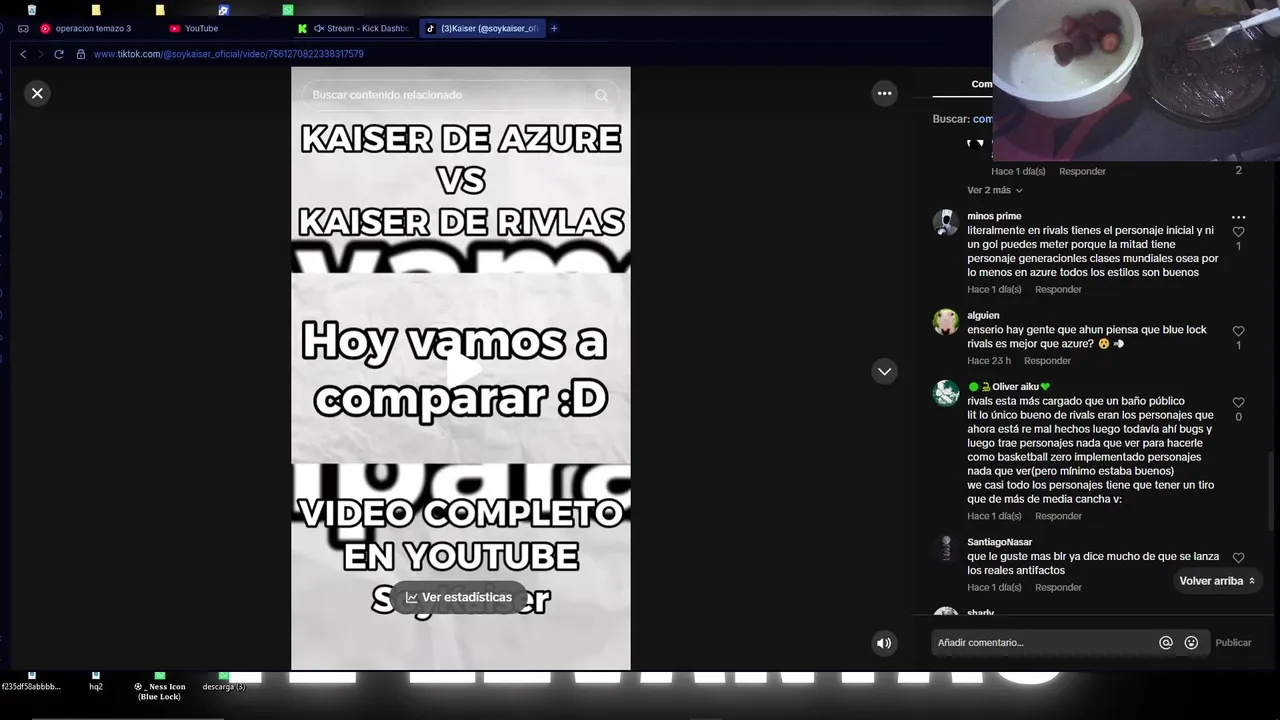Reply to SantiagoNasar's comment

(x=1058, y=588)
